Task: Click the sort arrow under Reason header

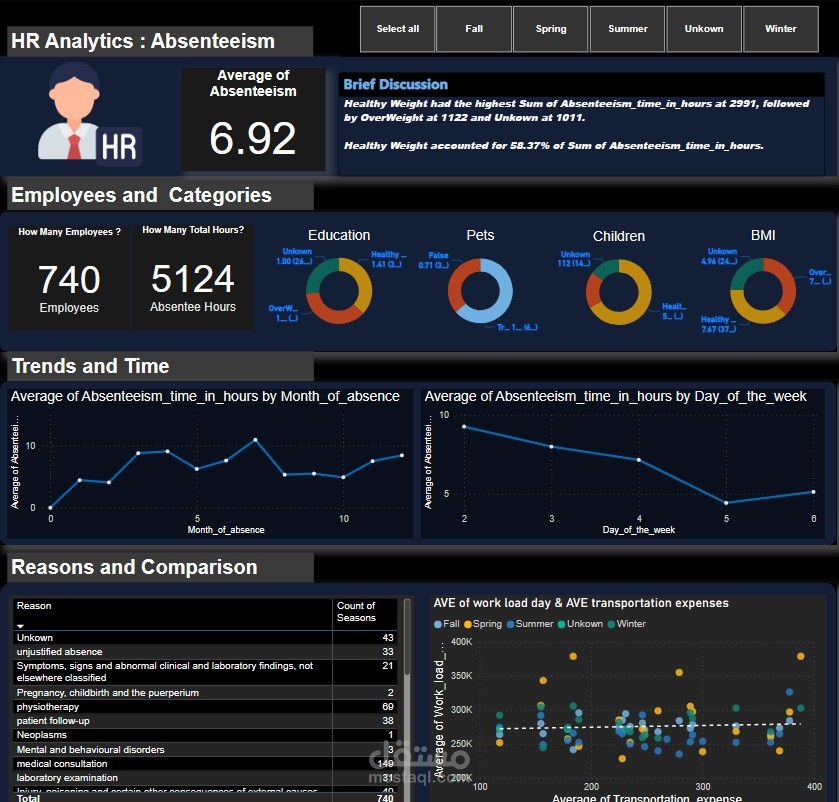Action: (x=20, y=625)
